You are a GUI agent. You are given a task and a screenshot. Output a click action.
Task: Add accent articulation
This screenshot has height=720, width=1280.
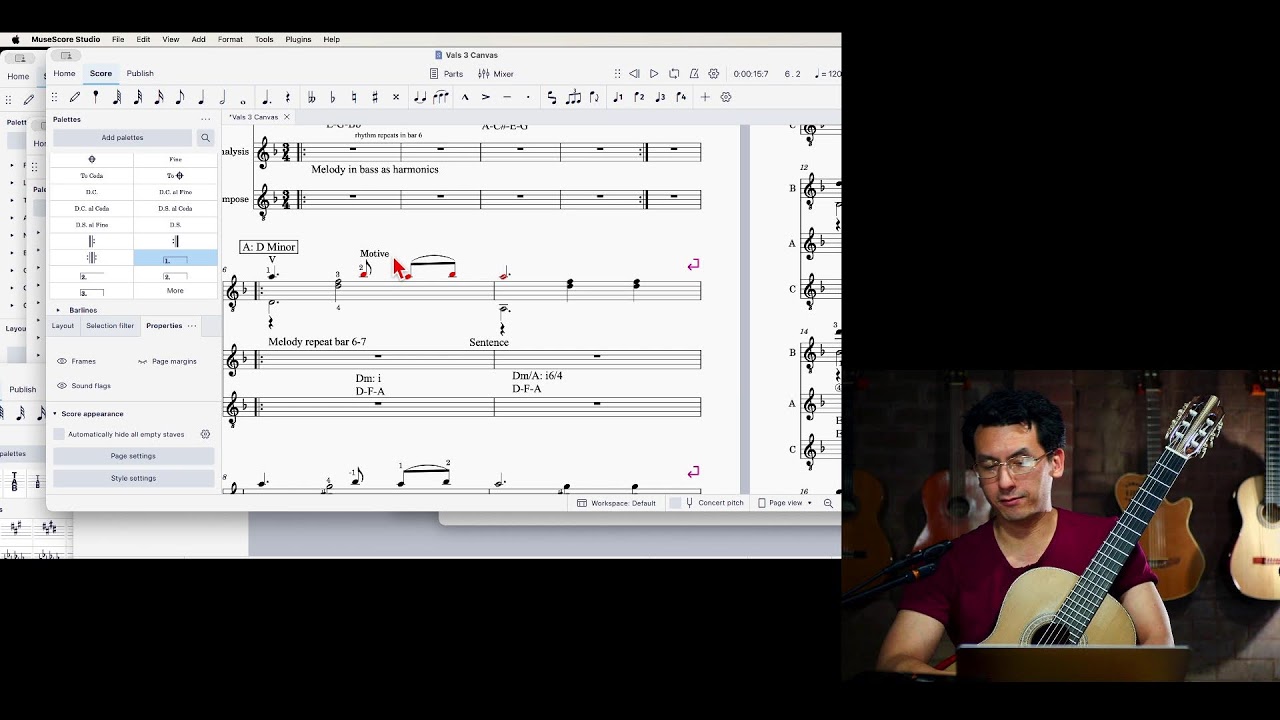coord(486,97)
